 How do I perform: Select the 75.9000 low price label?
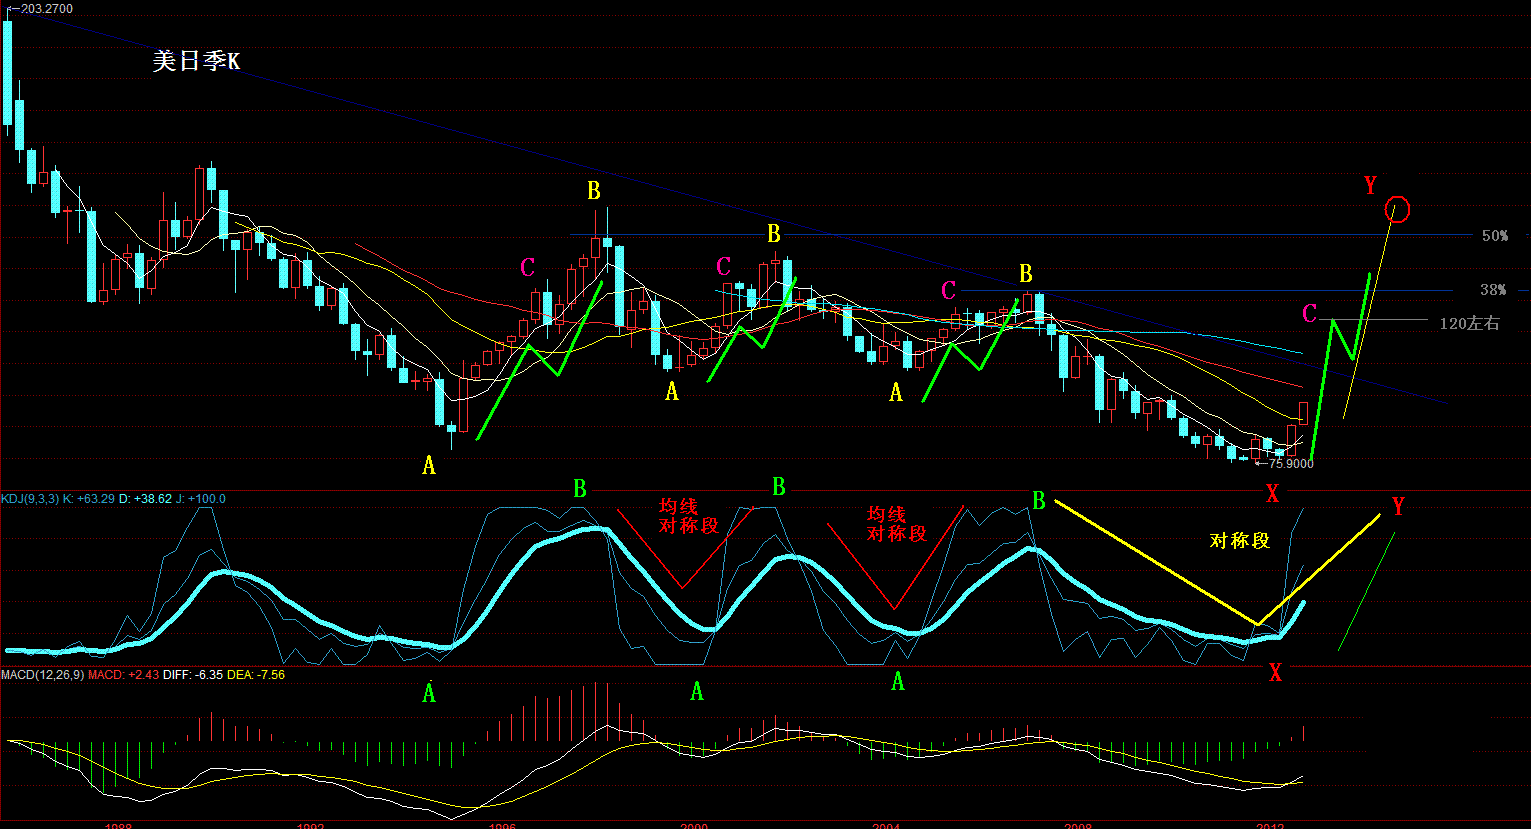tap(1289, 464)
